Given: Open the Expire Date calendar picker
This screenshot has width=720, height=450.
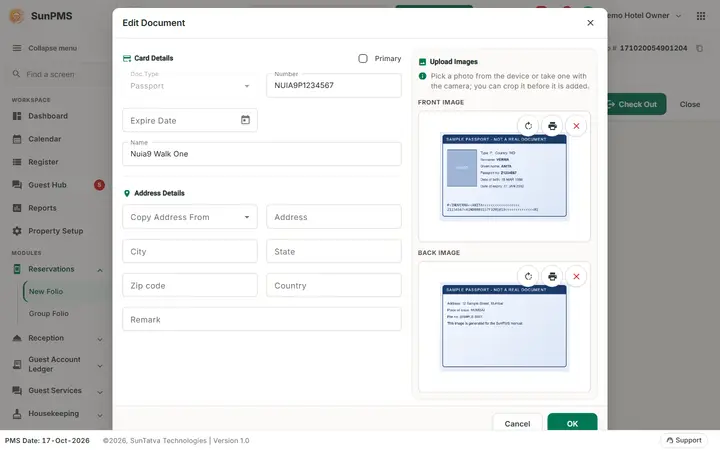Looking at the screenshot, I should point(245,120).
